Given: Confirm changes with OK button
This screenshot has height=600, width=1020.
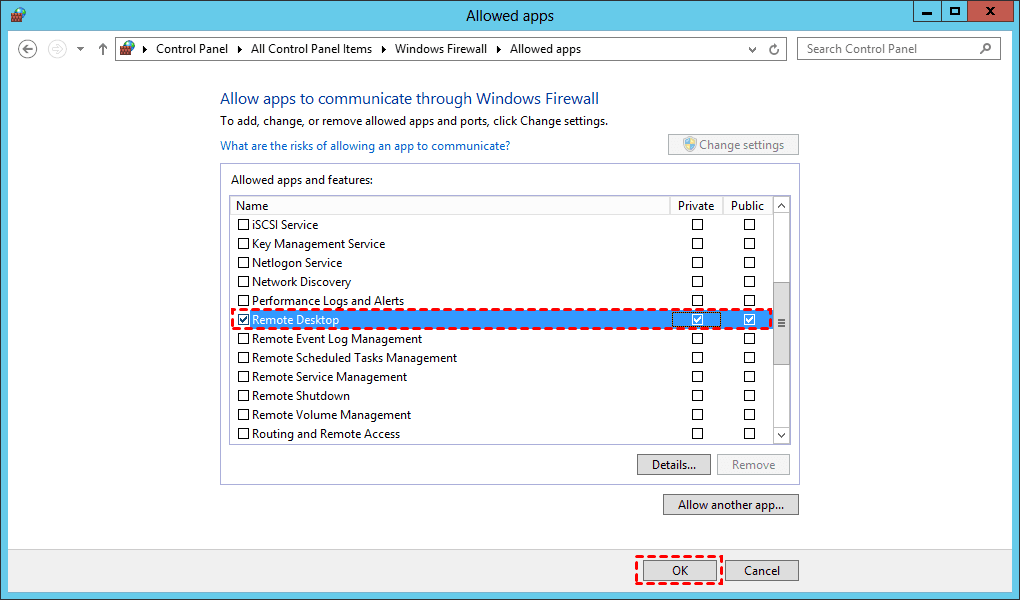Looking at the screenshot, I should [x=680, y=571].
